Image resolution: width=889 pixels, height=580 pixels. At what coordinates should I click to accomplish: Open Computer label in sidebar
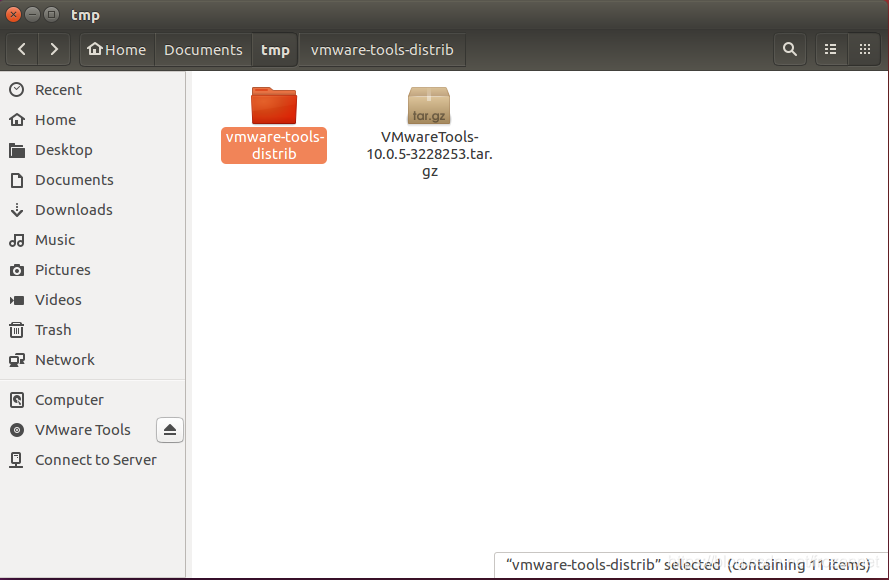click(x=69, y=400)
